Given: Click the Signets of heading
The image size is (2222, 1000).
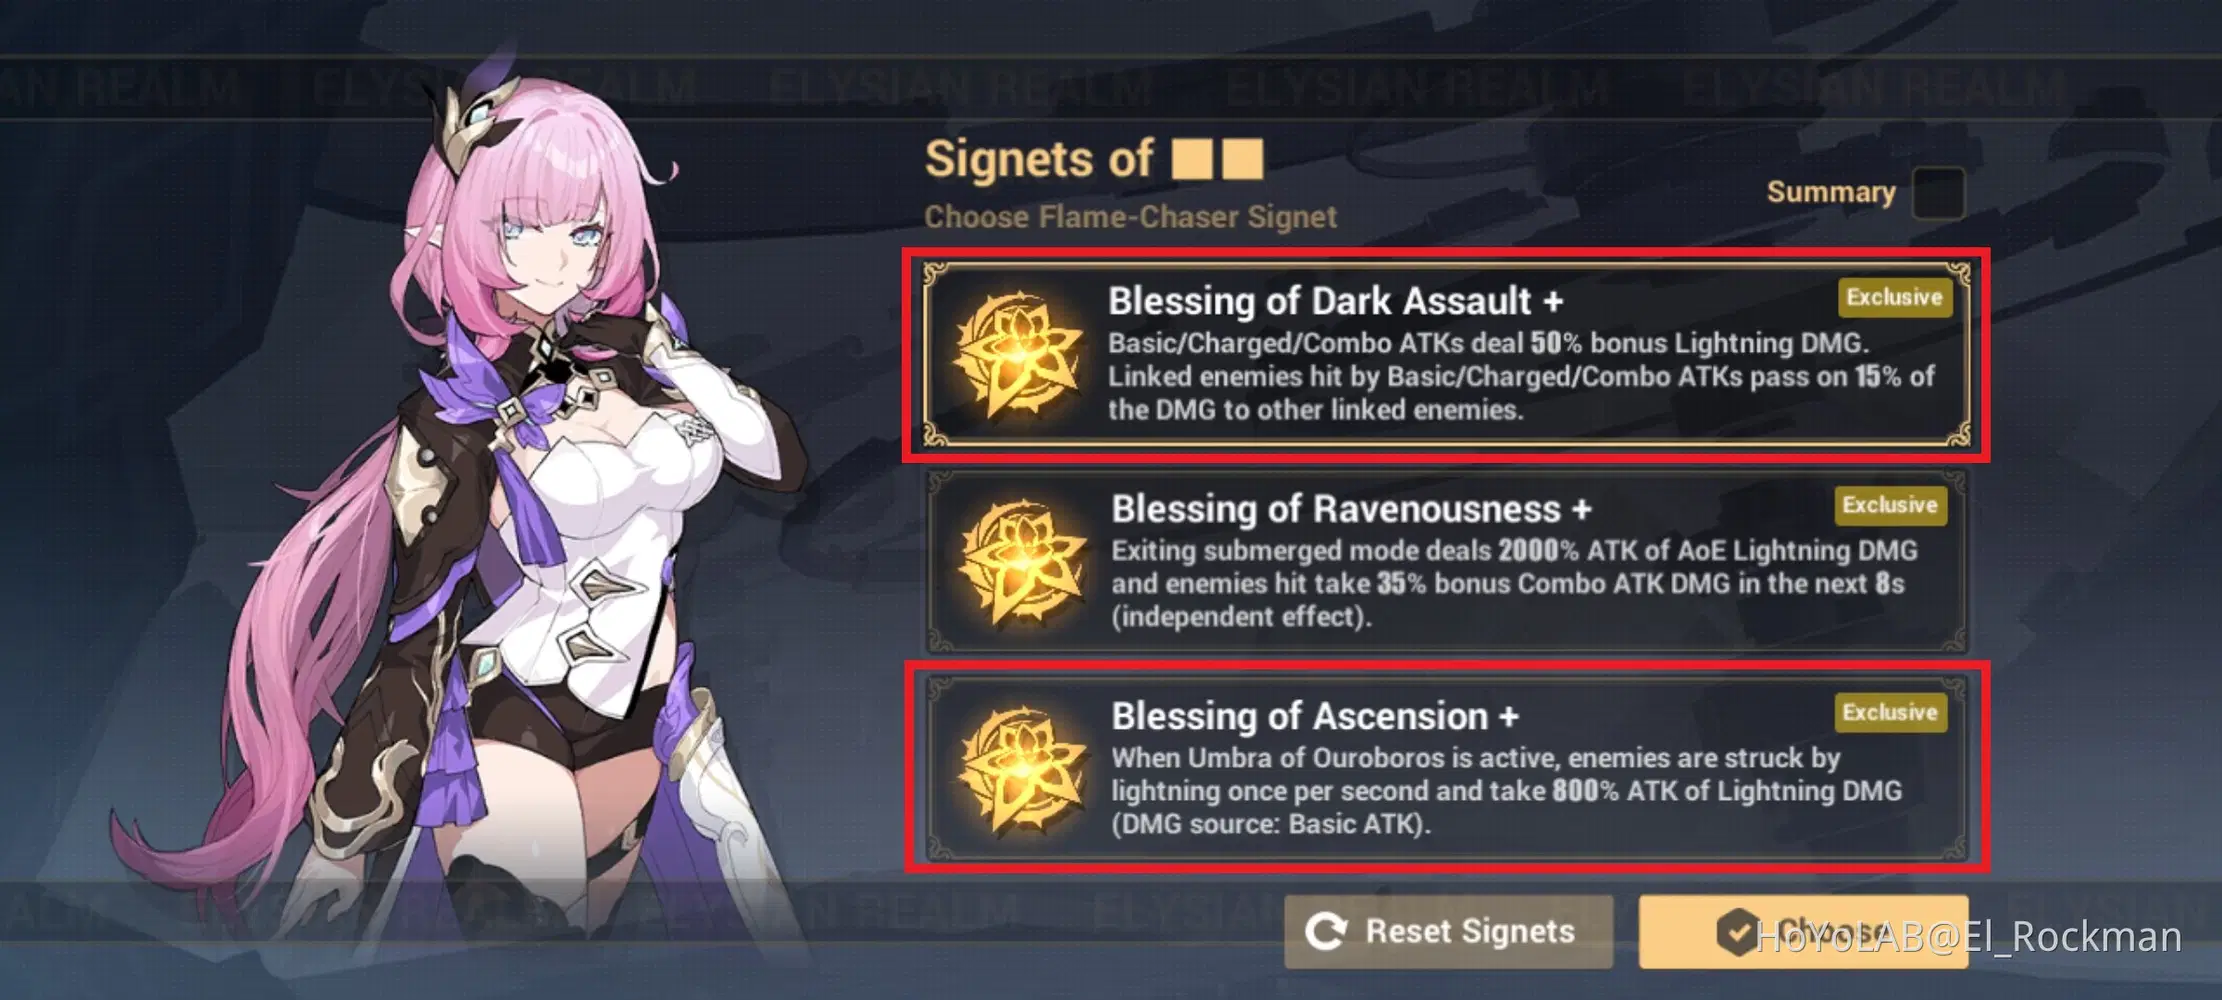Looking at the screenshot, I should pos(1094,160).
